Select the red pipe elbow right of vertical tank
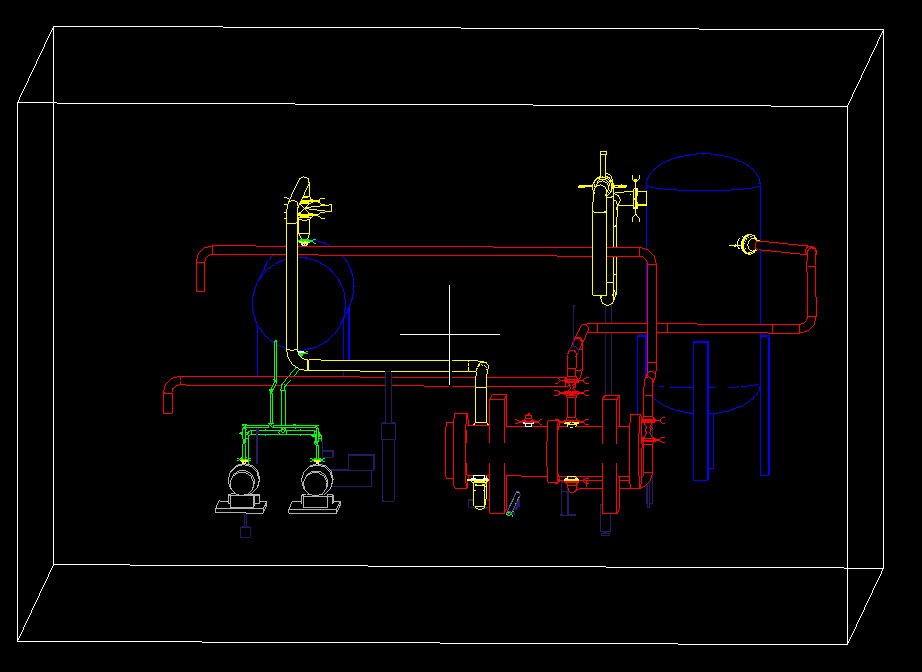Image resolution: width=922 pixels, height=672 pixels. click(810, 288)
